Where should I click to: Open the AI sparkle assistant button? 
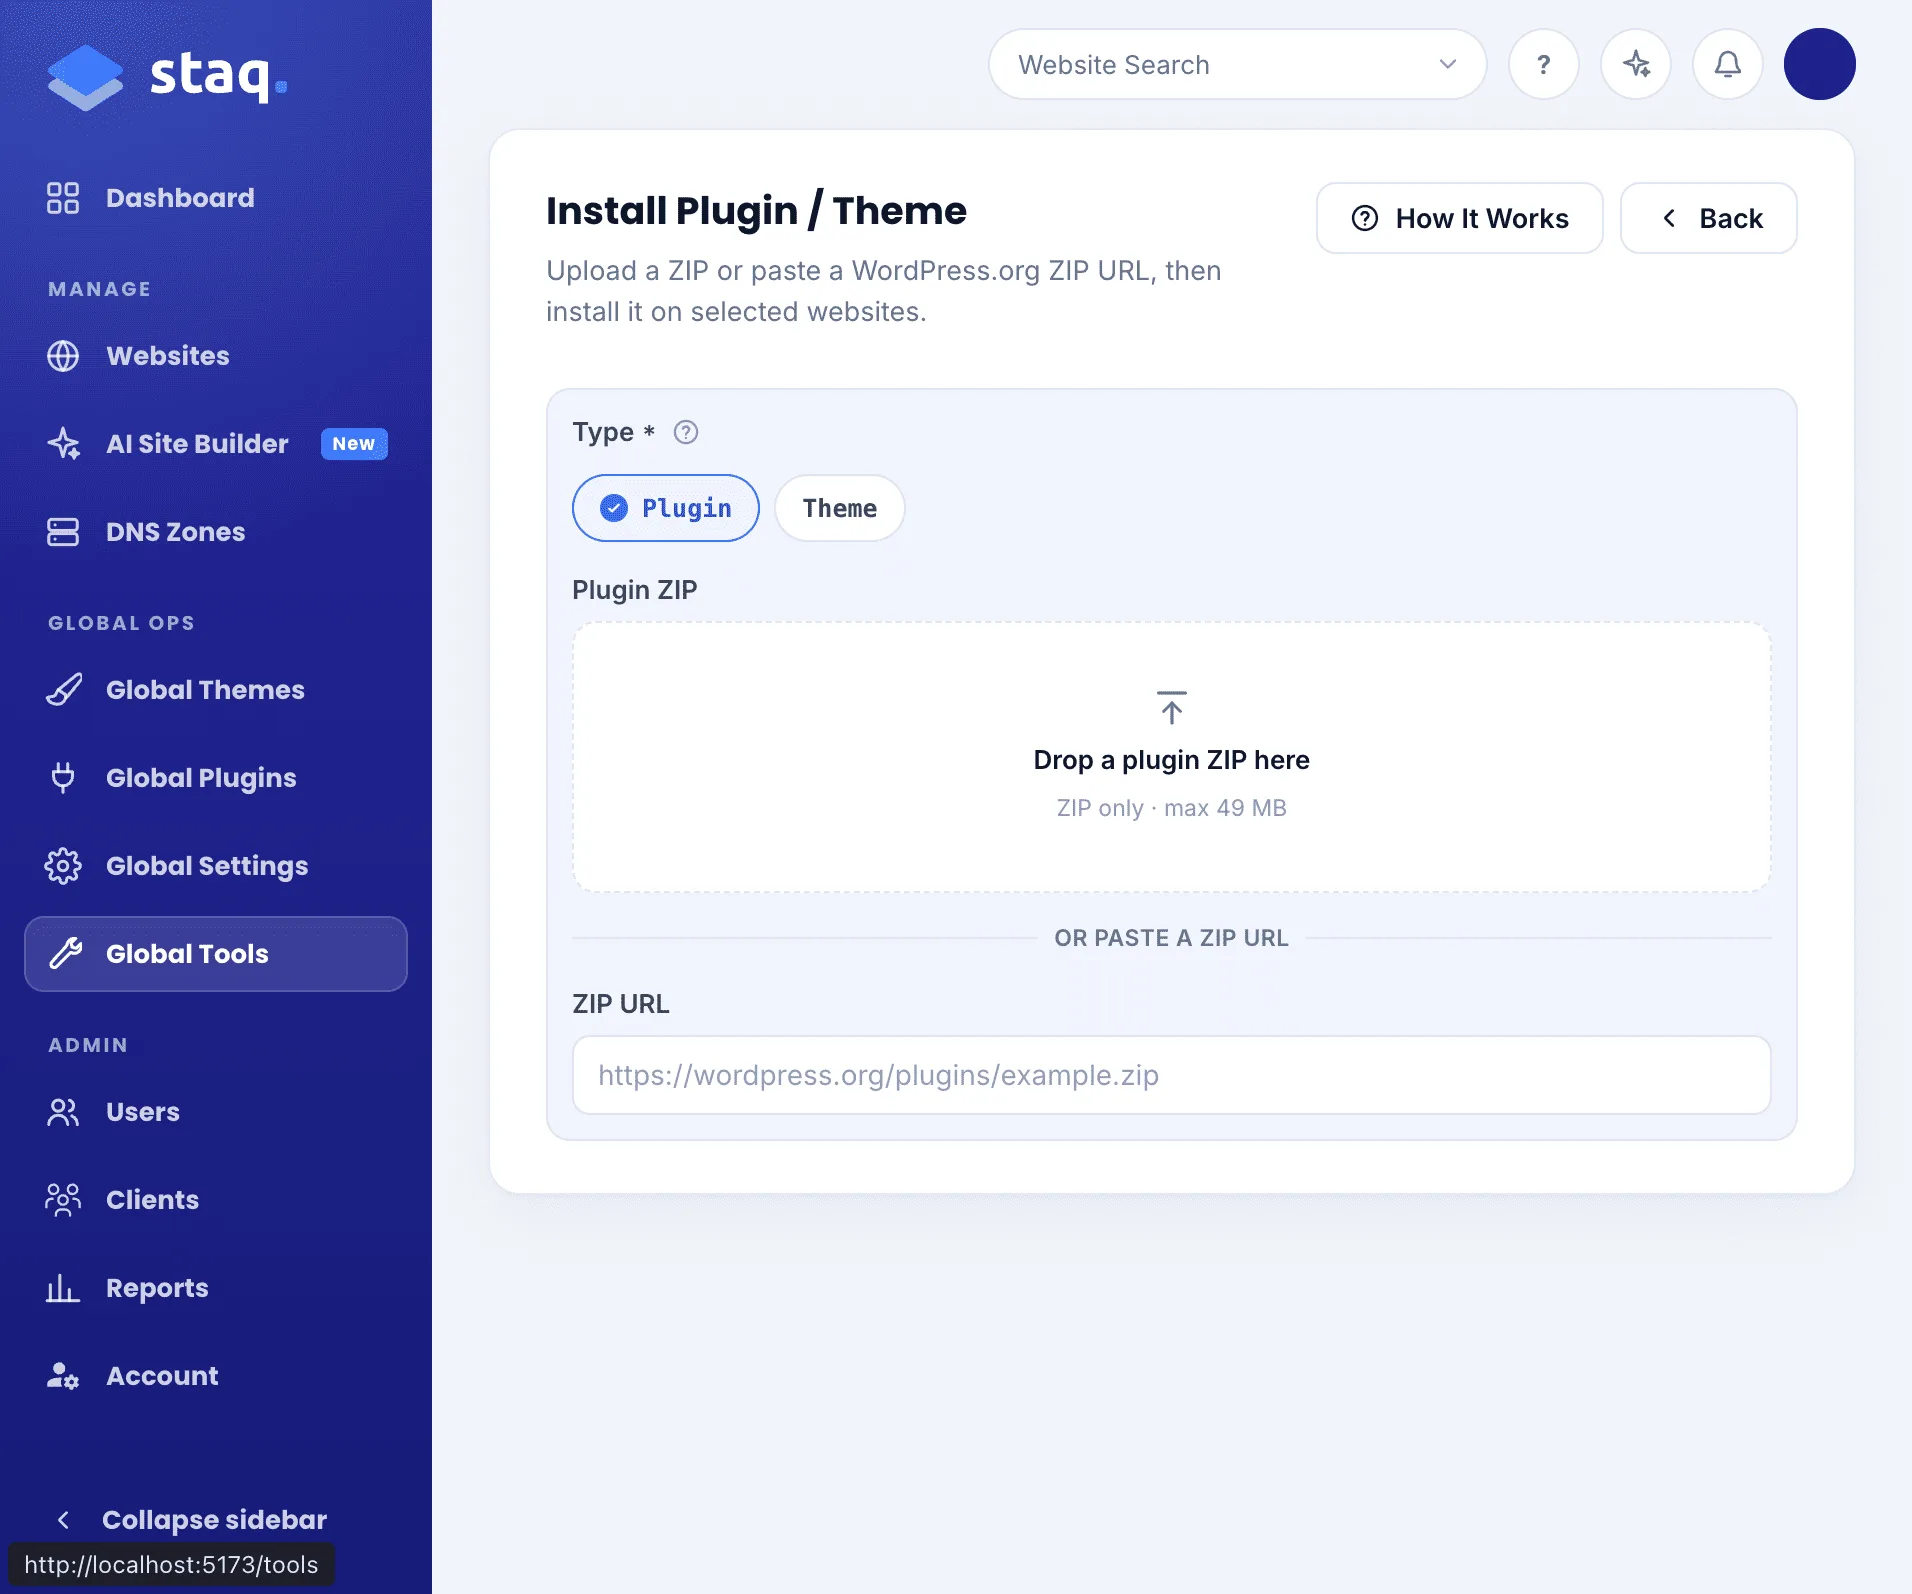(1636, 64)
